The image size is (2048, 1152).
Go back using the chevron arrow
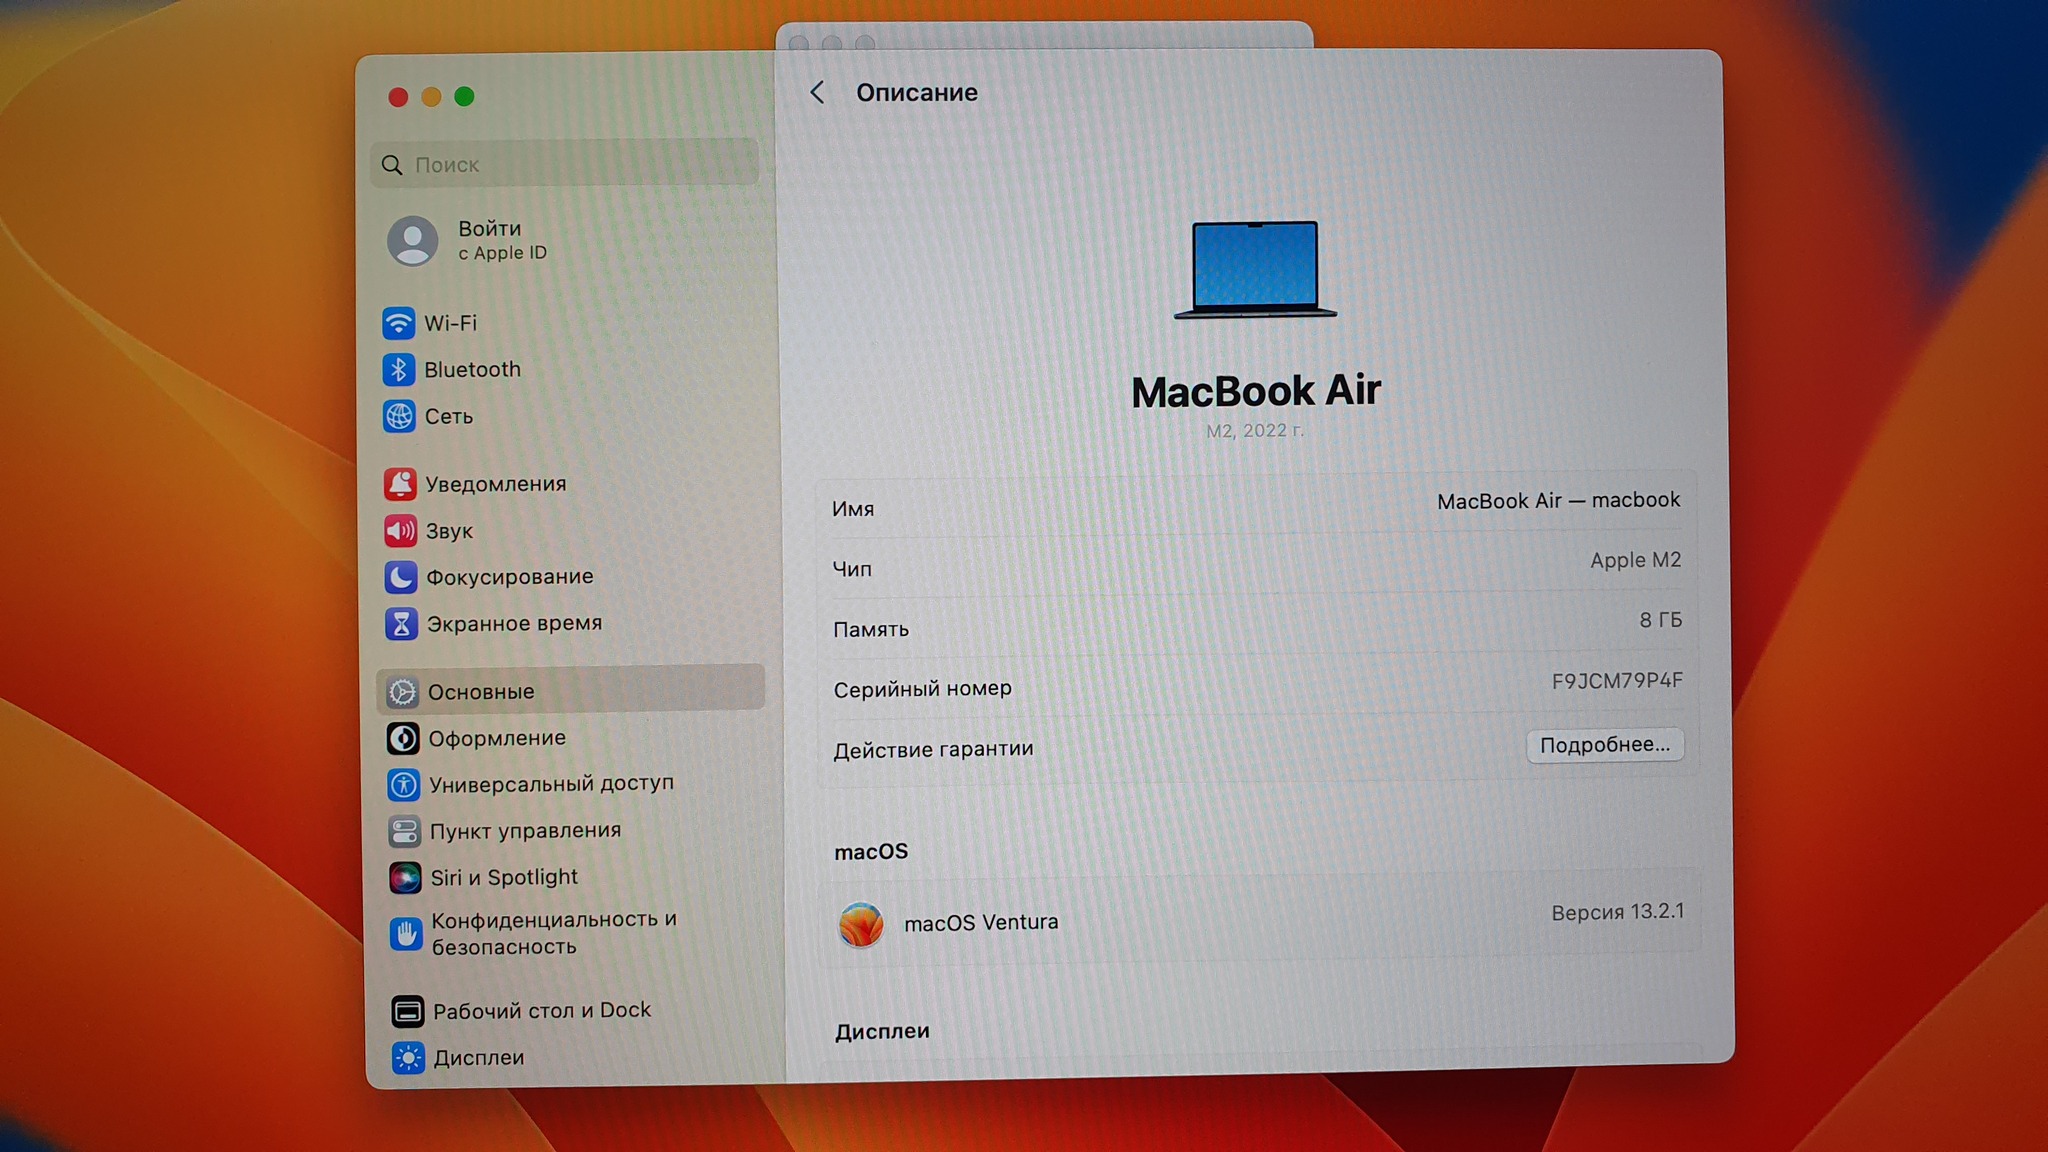pos(817,93)
